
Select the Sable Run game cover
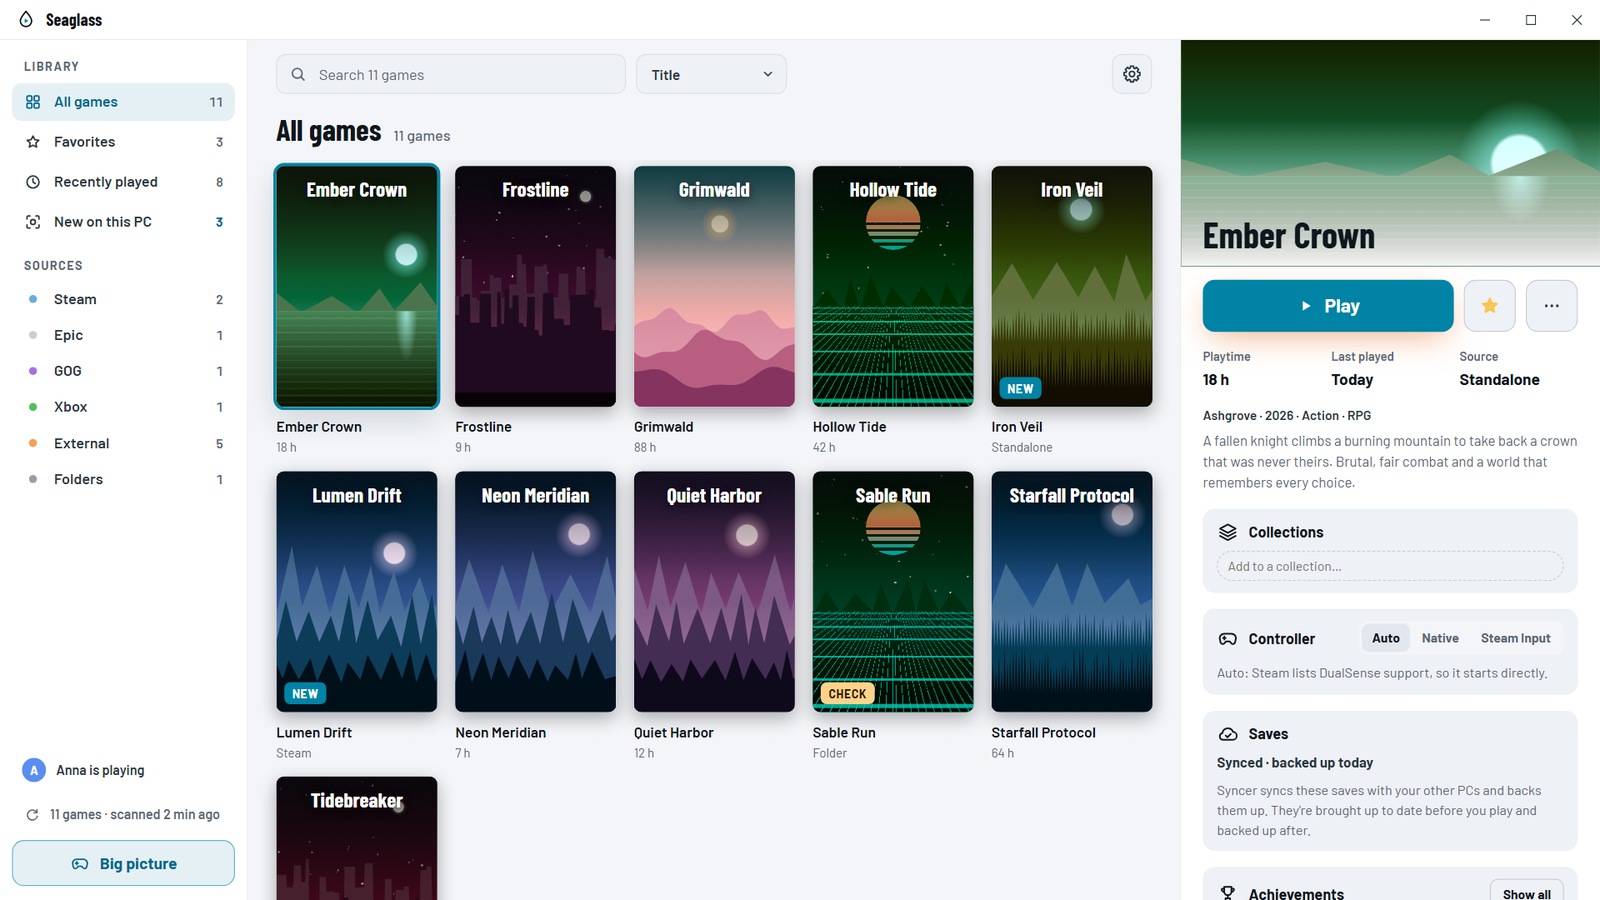click(893, 592)
